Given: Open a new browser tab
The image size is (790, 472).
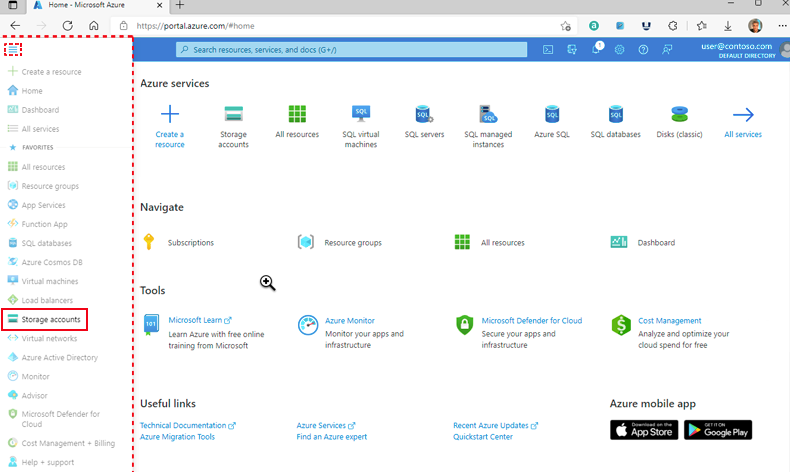Looking at the screenshot, I should (180, 5).
